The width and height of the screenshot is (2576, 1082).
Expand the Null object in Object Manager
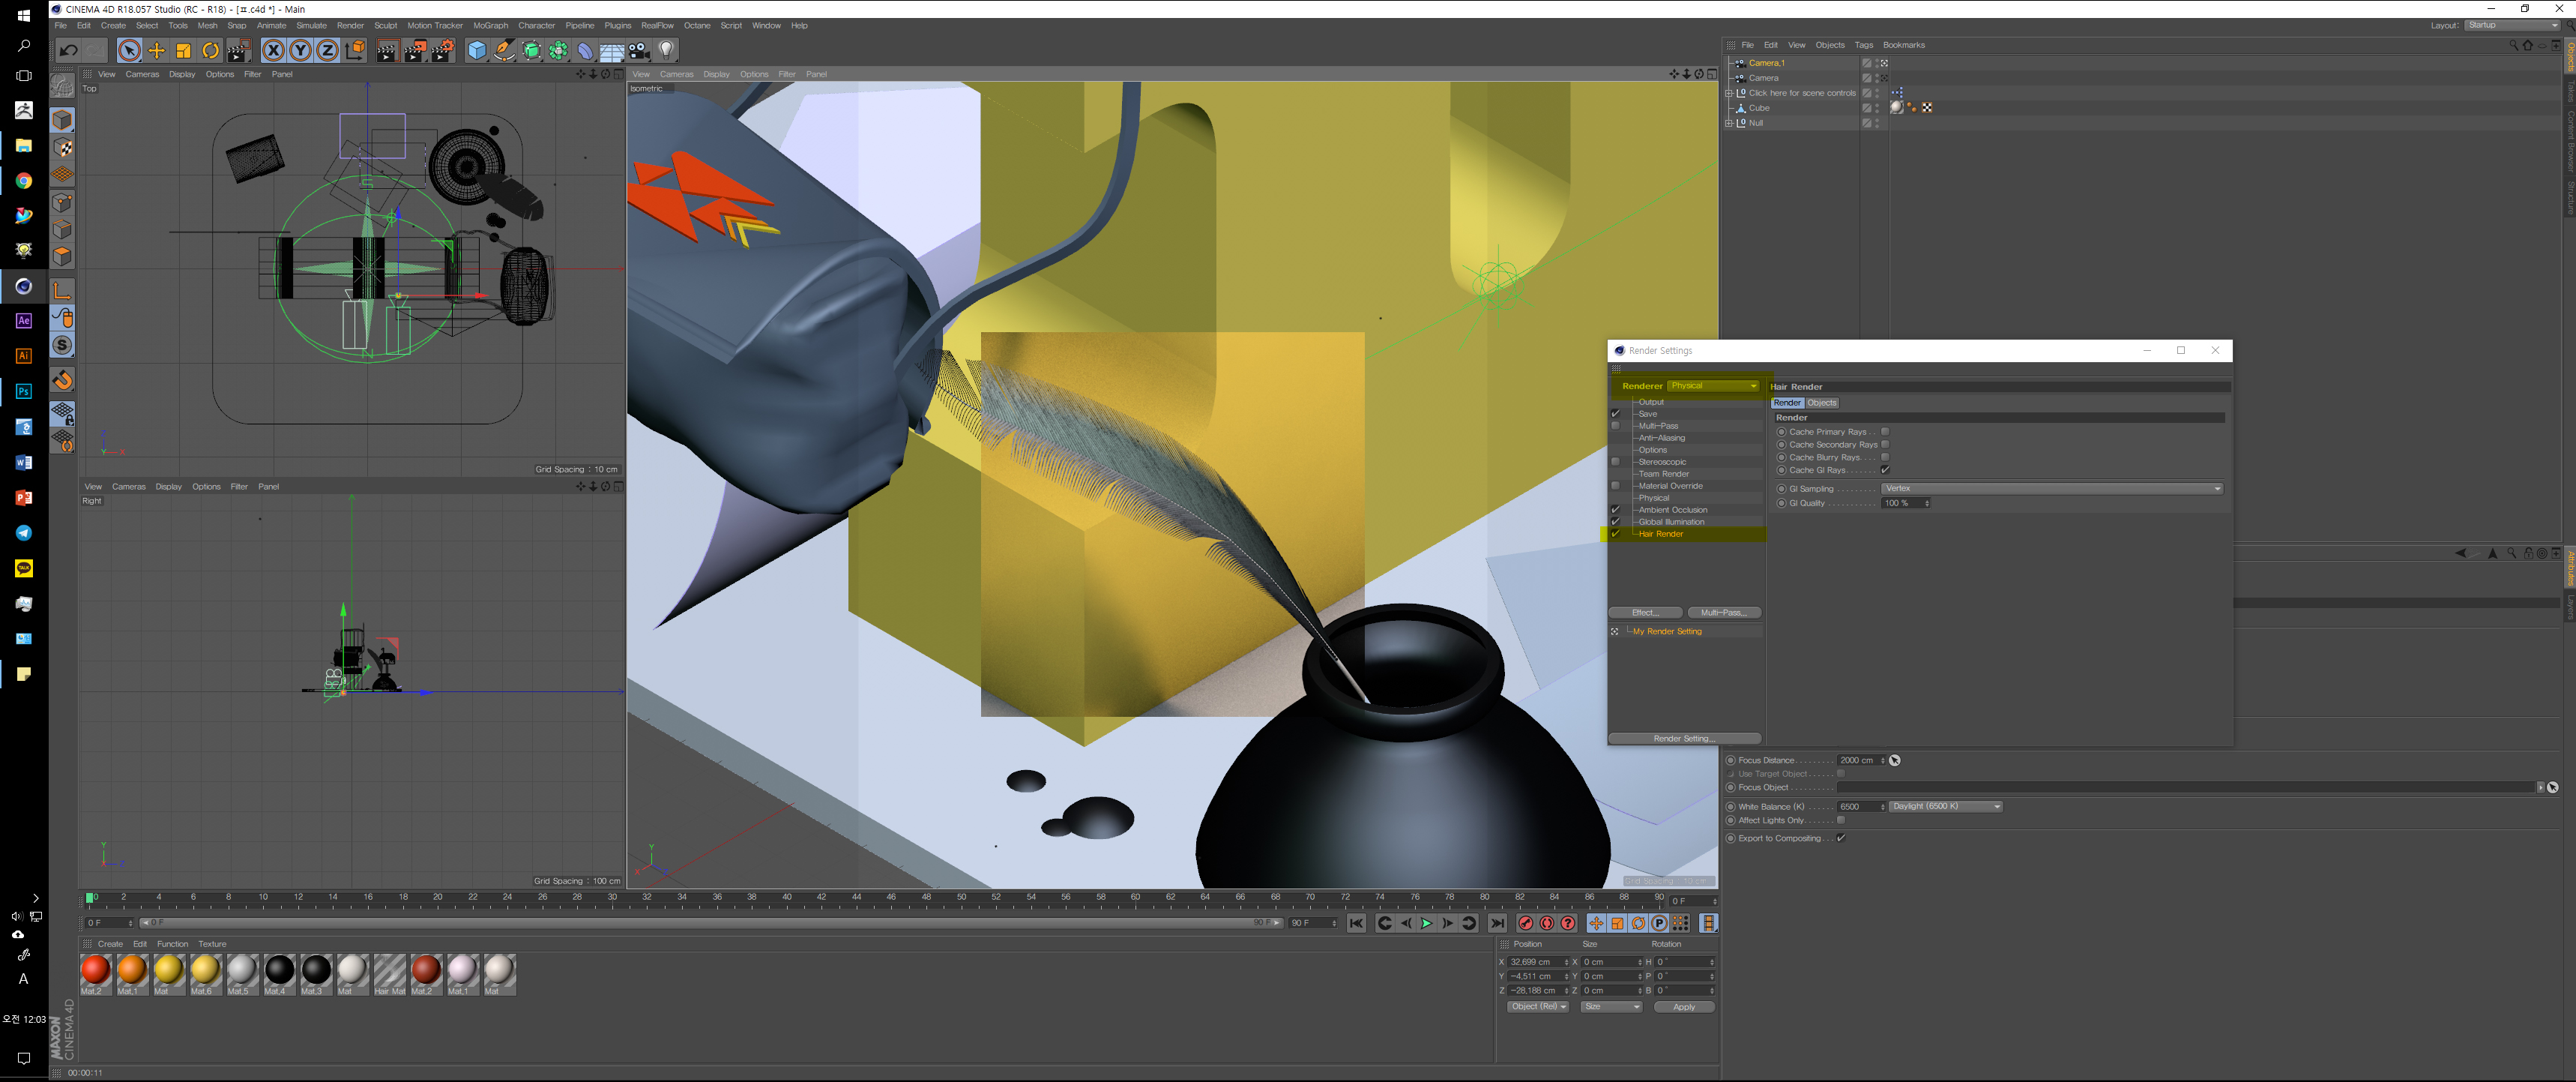(x=1729, y=123)
